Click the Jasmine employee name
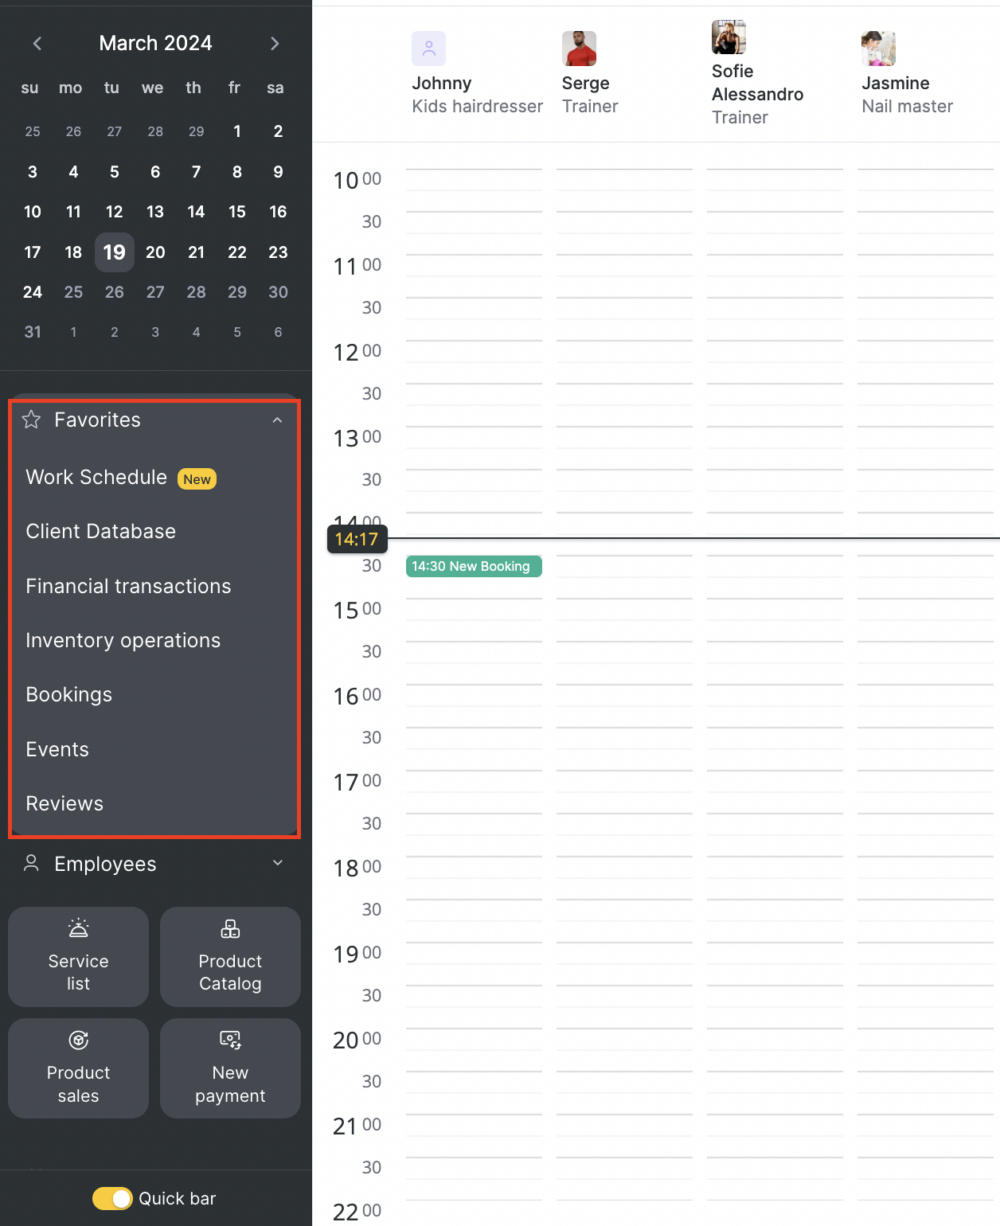 tap(895, 83)
